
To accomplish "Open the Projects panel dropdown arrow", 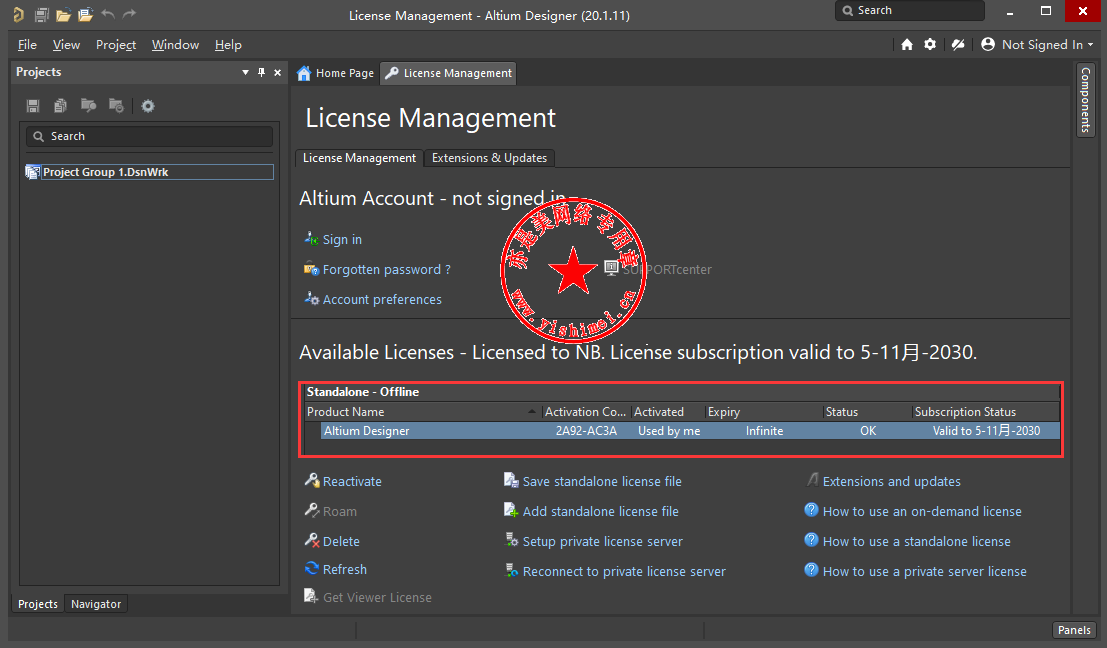I will [x=246, y=72].
